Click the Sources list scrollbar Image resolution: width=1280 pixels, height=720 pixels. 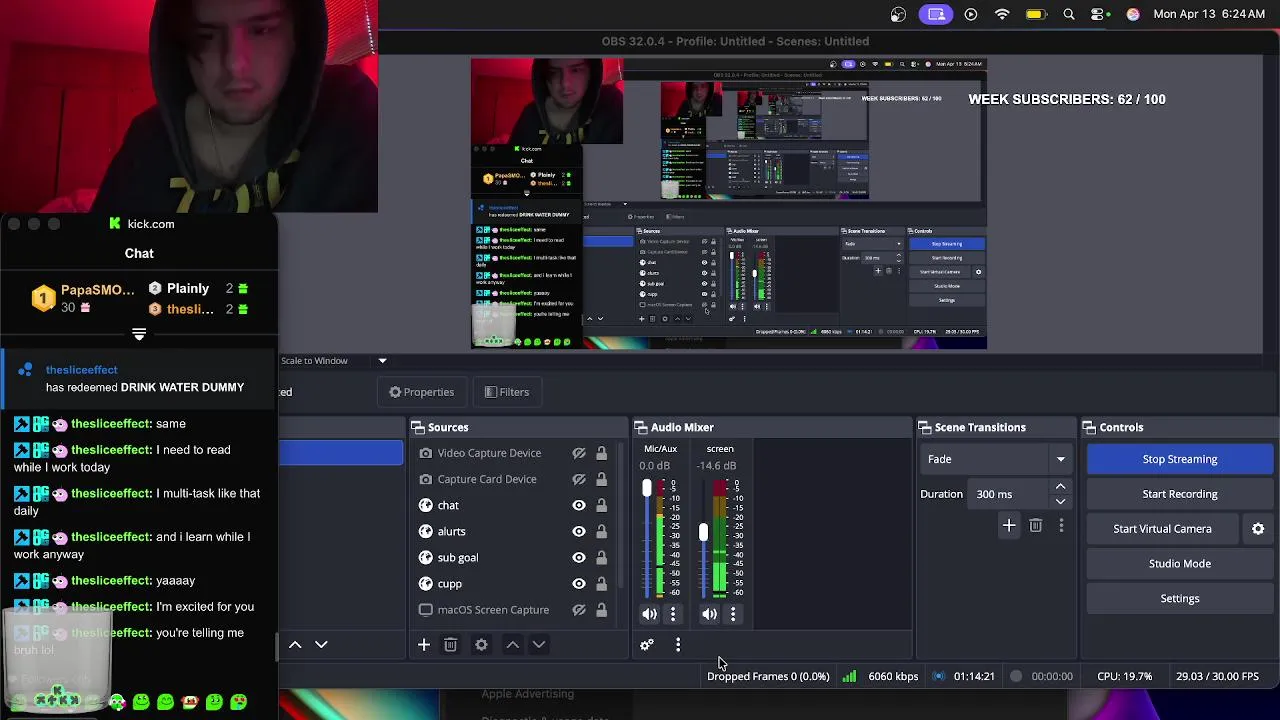620,515
